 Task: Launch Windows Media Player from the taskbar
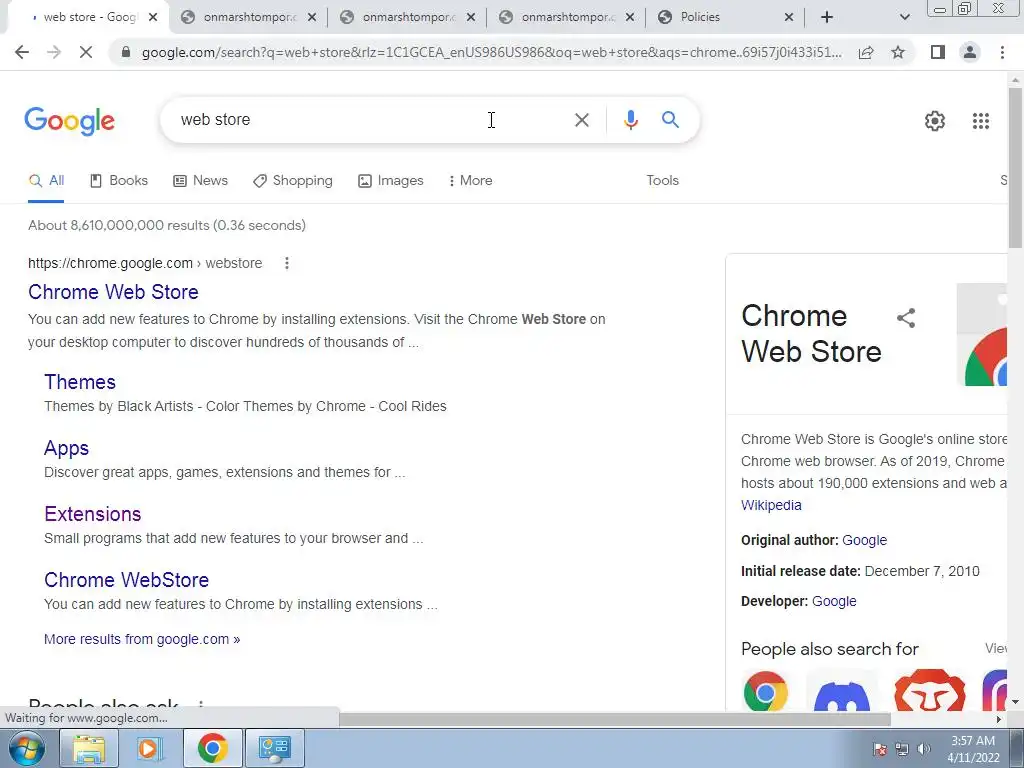coord(150,748)
